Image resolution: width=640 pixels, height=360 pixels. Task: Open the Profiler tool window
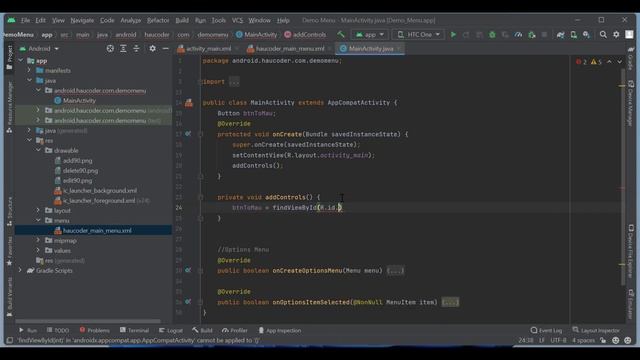coord(235,330)
